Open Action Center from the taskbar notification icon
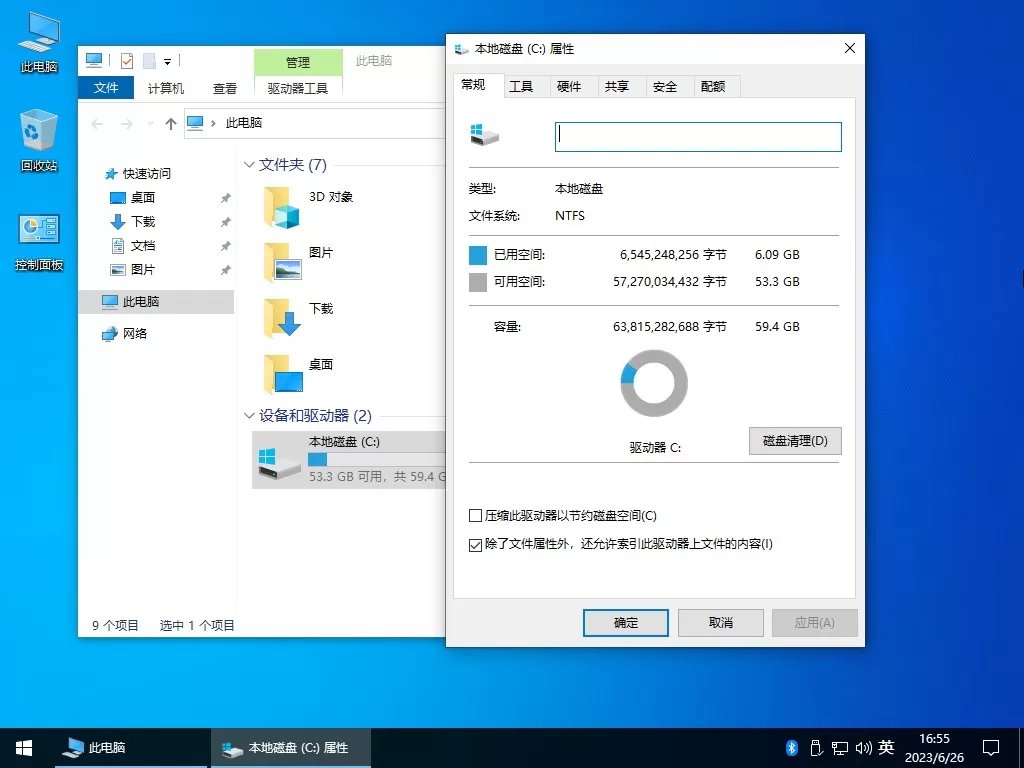The height and width of the screenshot is (768, 1024). pyautogui.click(x=990, y=747)
